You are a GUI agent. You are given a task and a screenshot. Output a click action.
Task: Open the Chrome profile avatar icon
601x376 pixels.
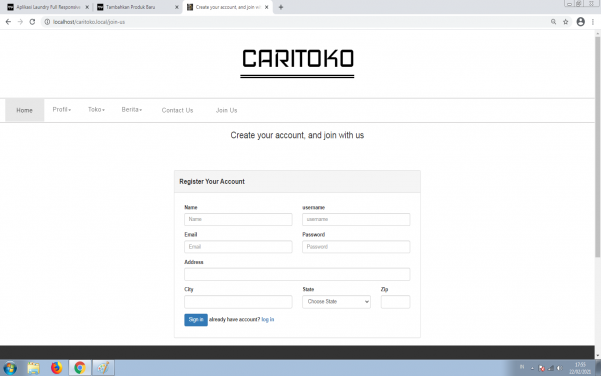click(x=581, y=22)
